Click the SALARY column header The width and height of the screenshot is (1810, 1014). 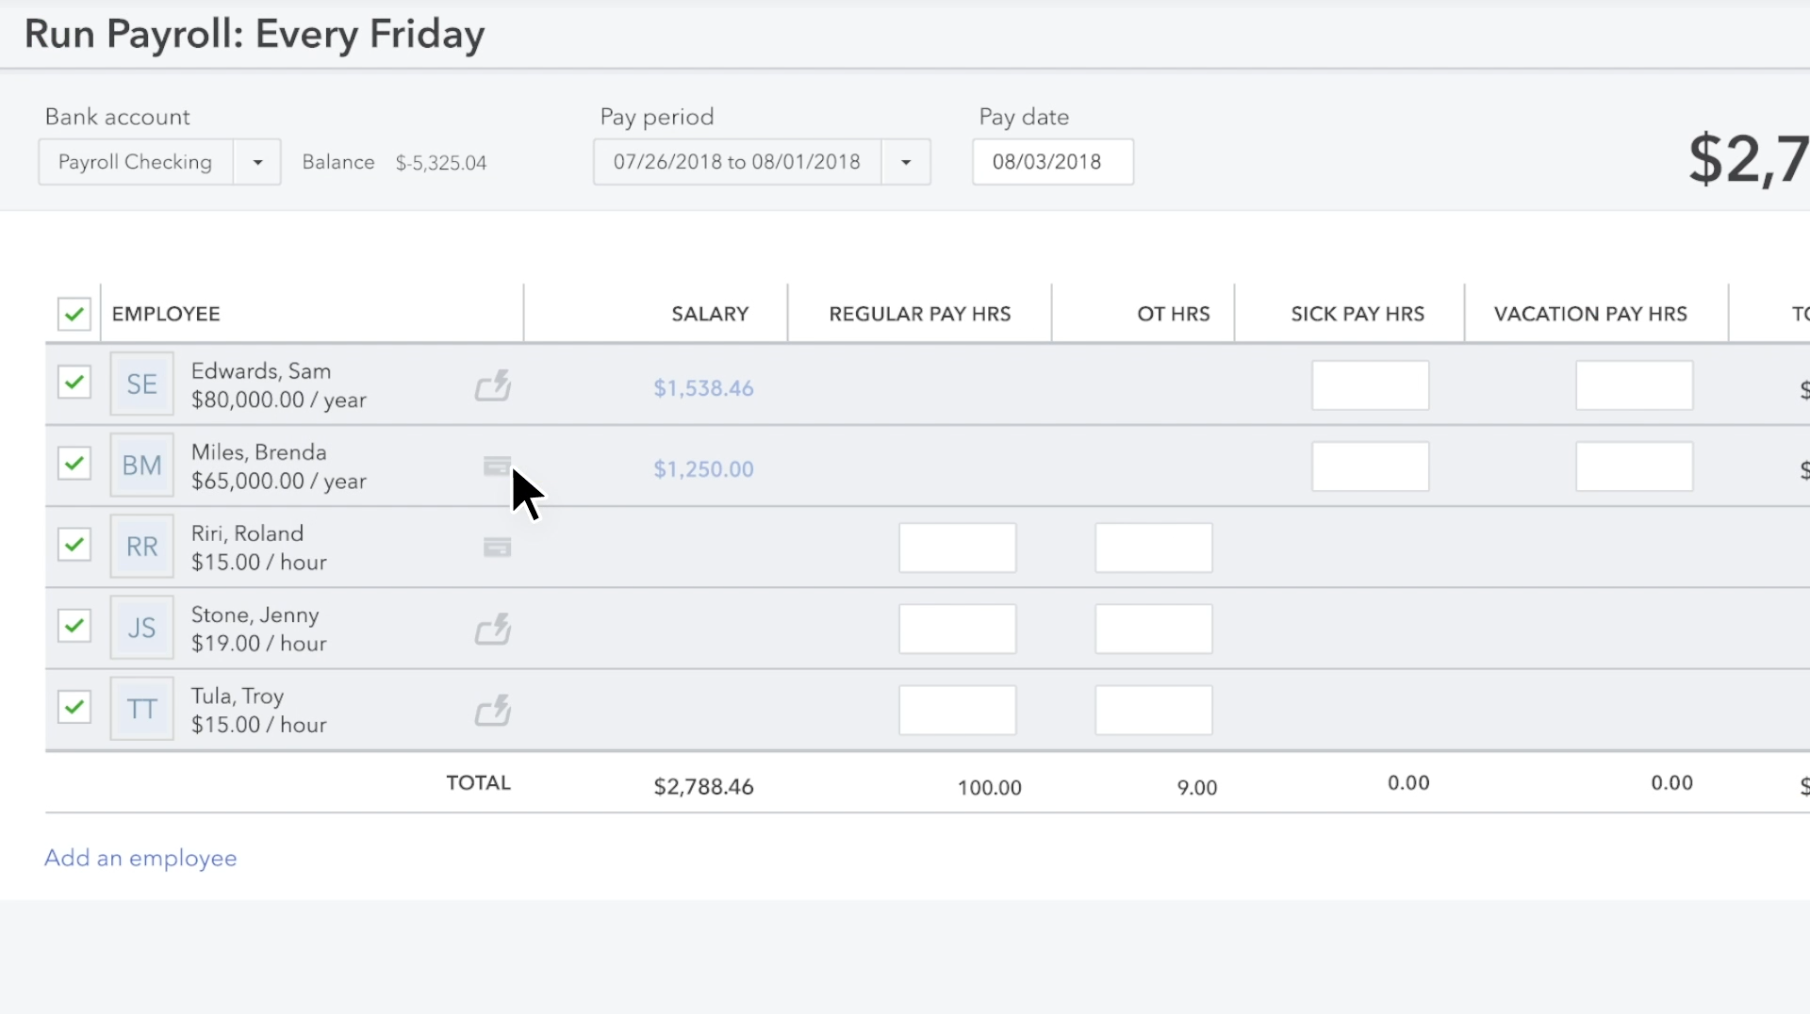click(710, 314)
